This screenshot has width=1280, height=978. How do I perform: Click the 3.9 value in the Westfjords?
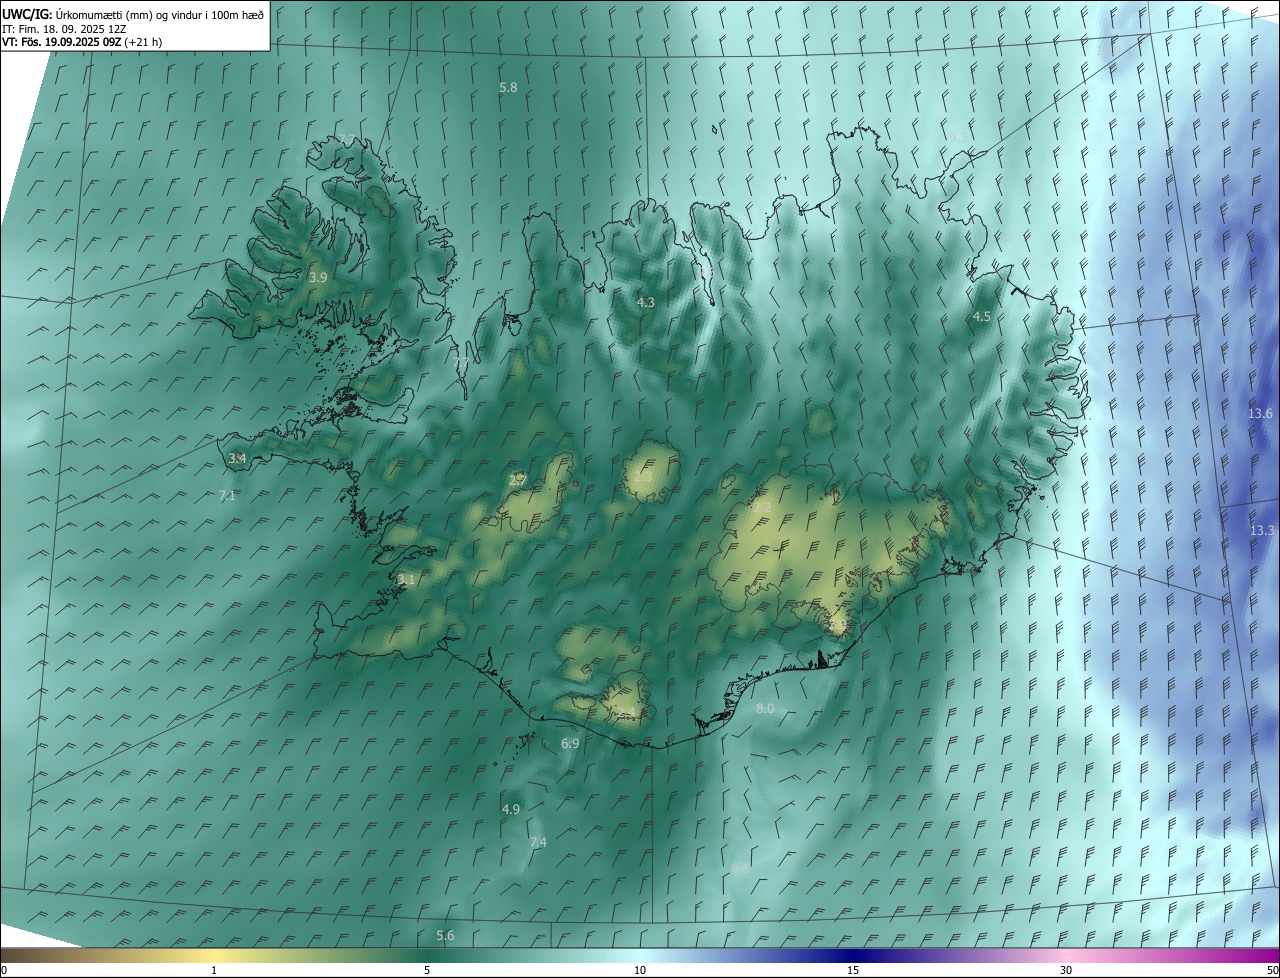tap(318, 277)
